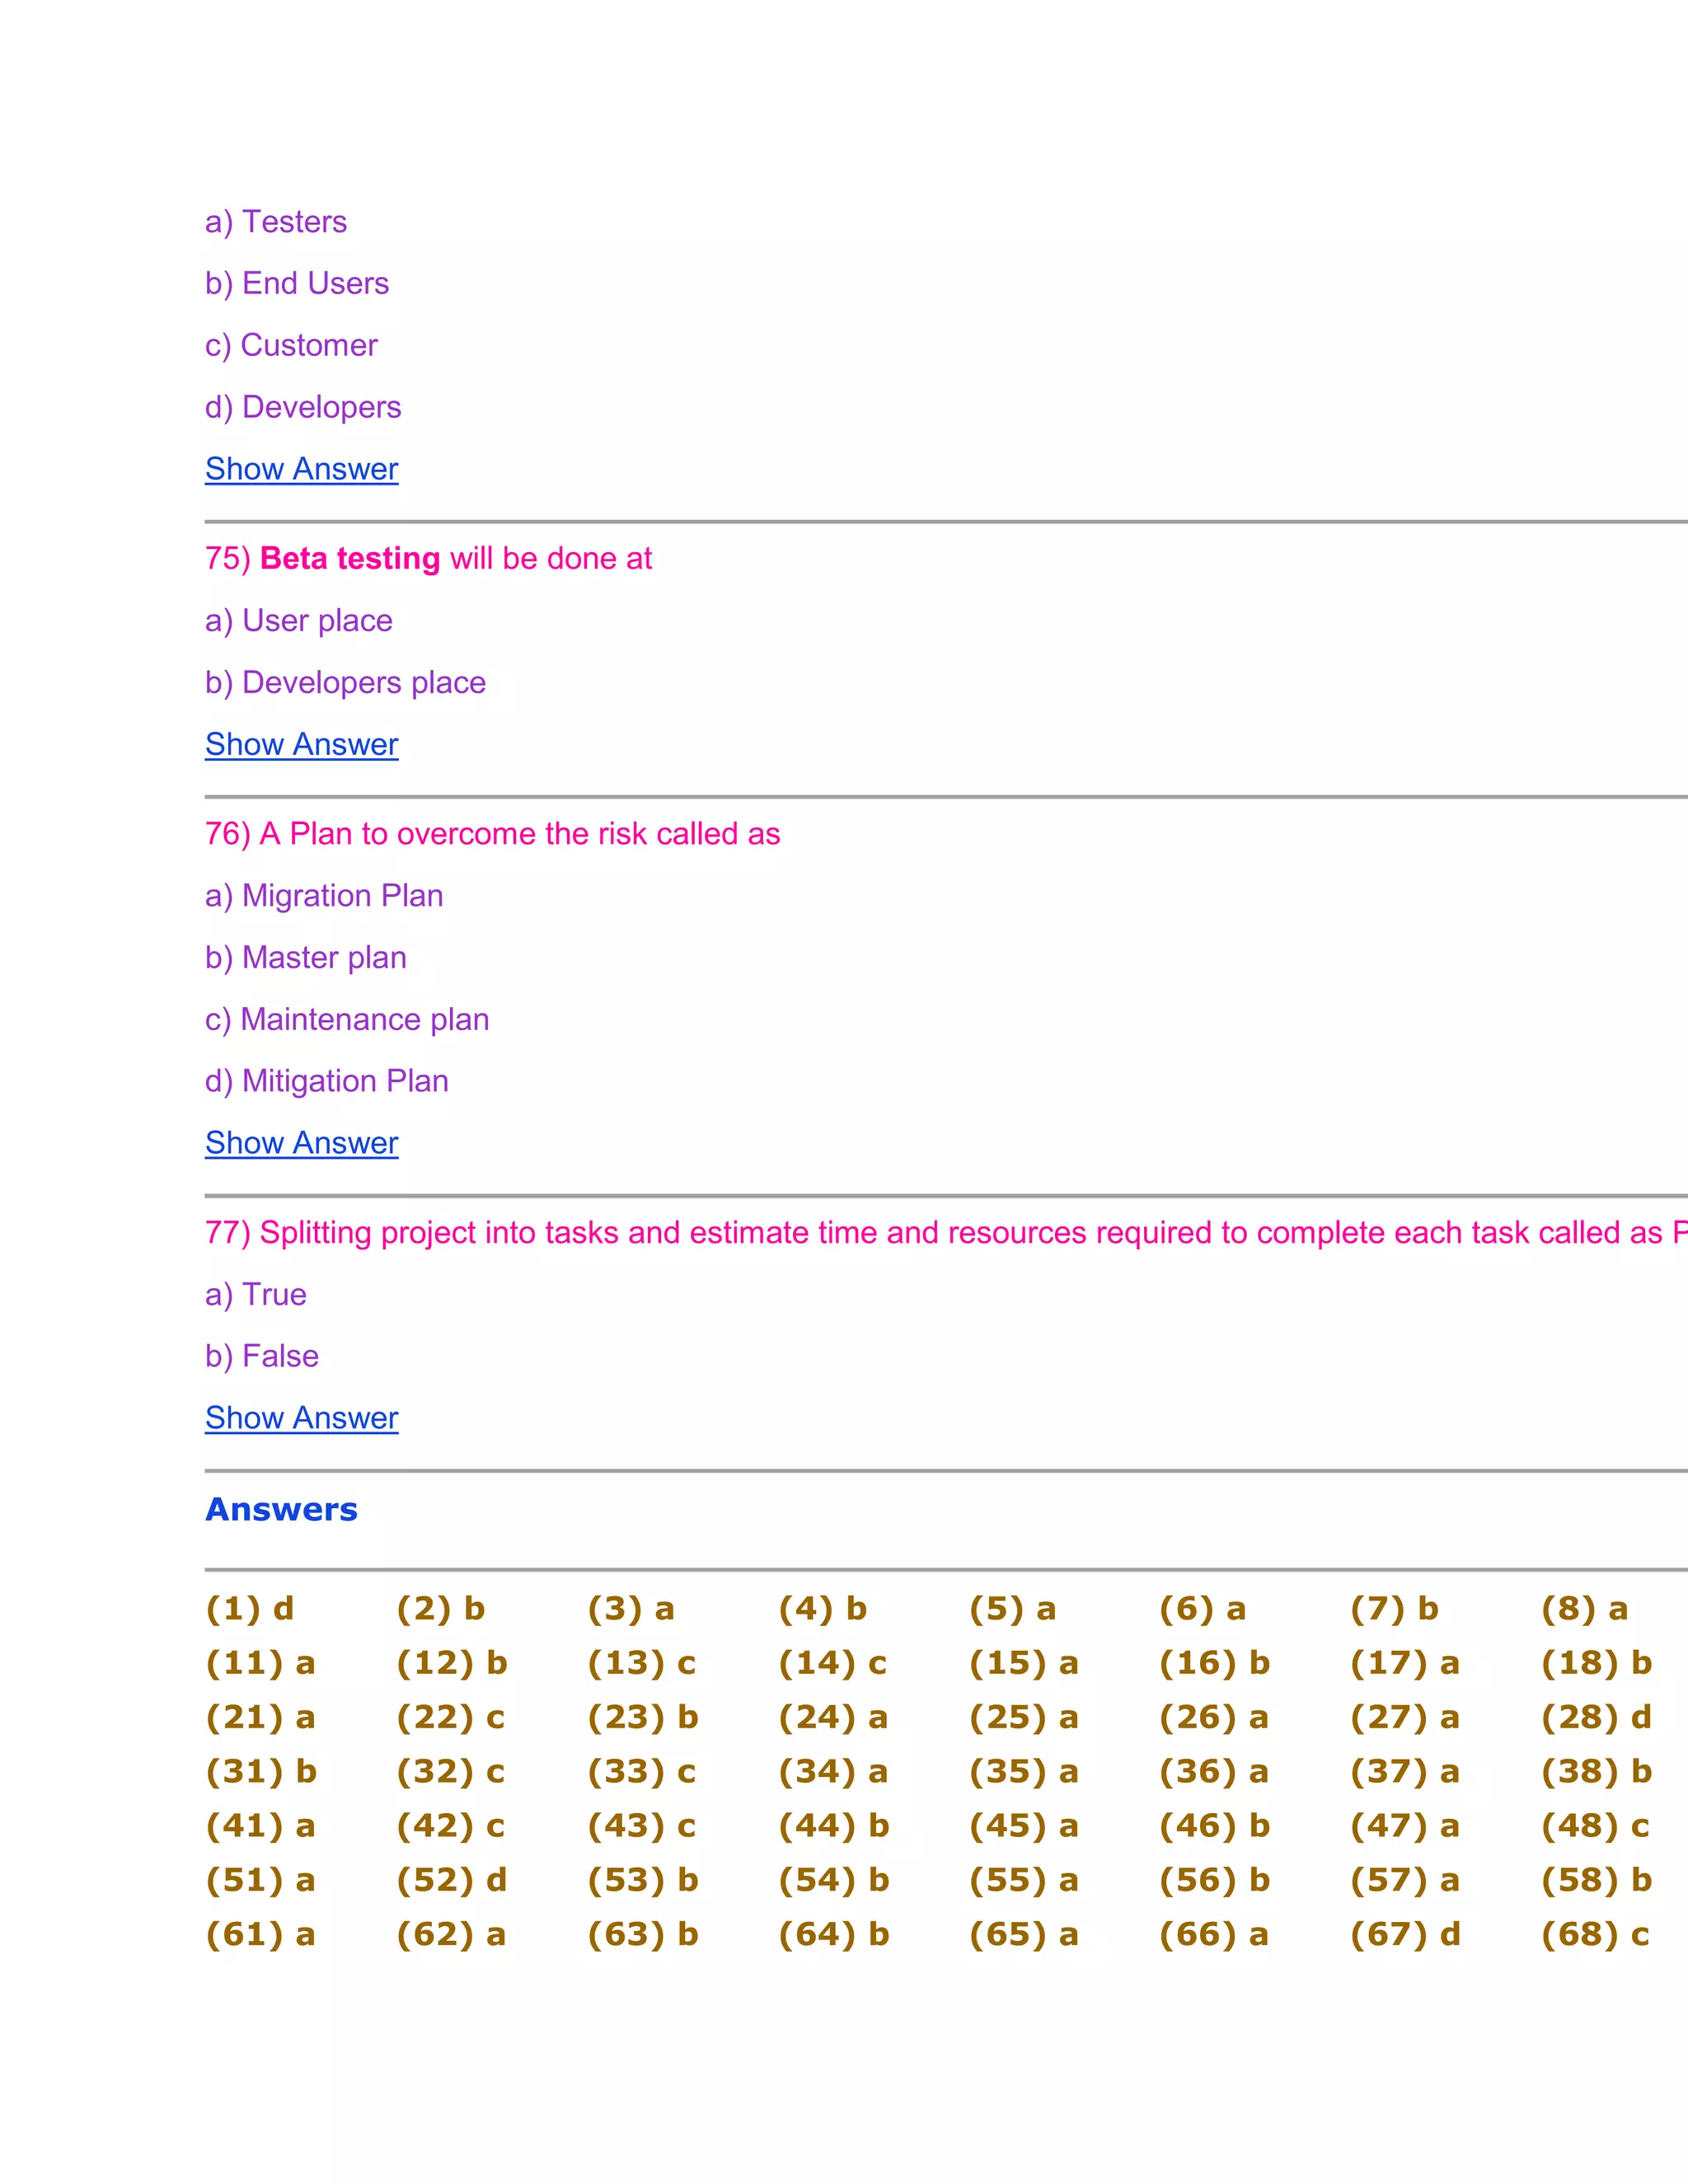Click answer entry '(52) d'
The image size is (1688, 2184).
tap(451, 1880)
